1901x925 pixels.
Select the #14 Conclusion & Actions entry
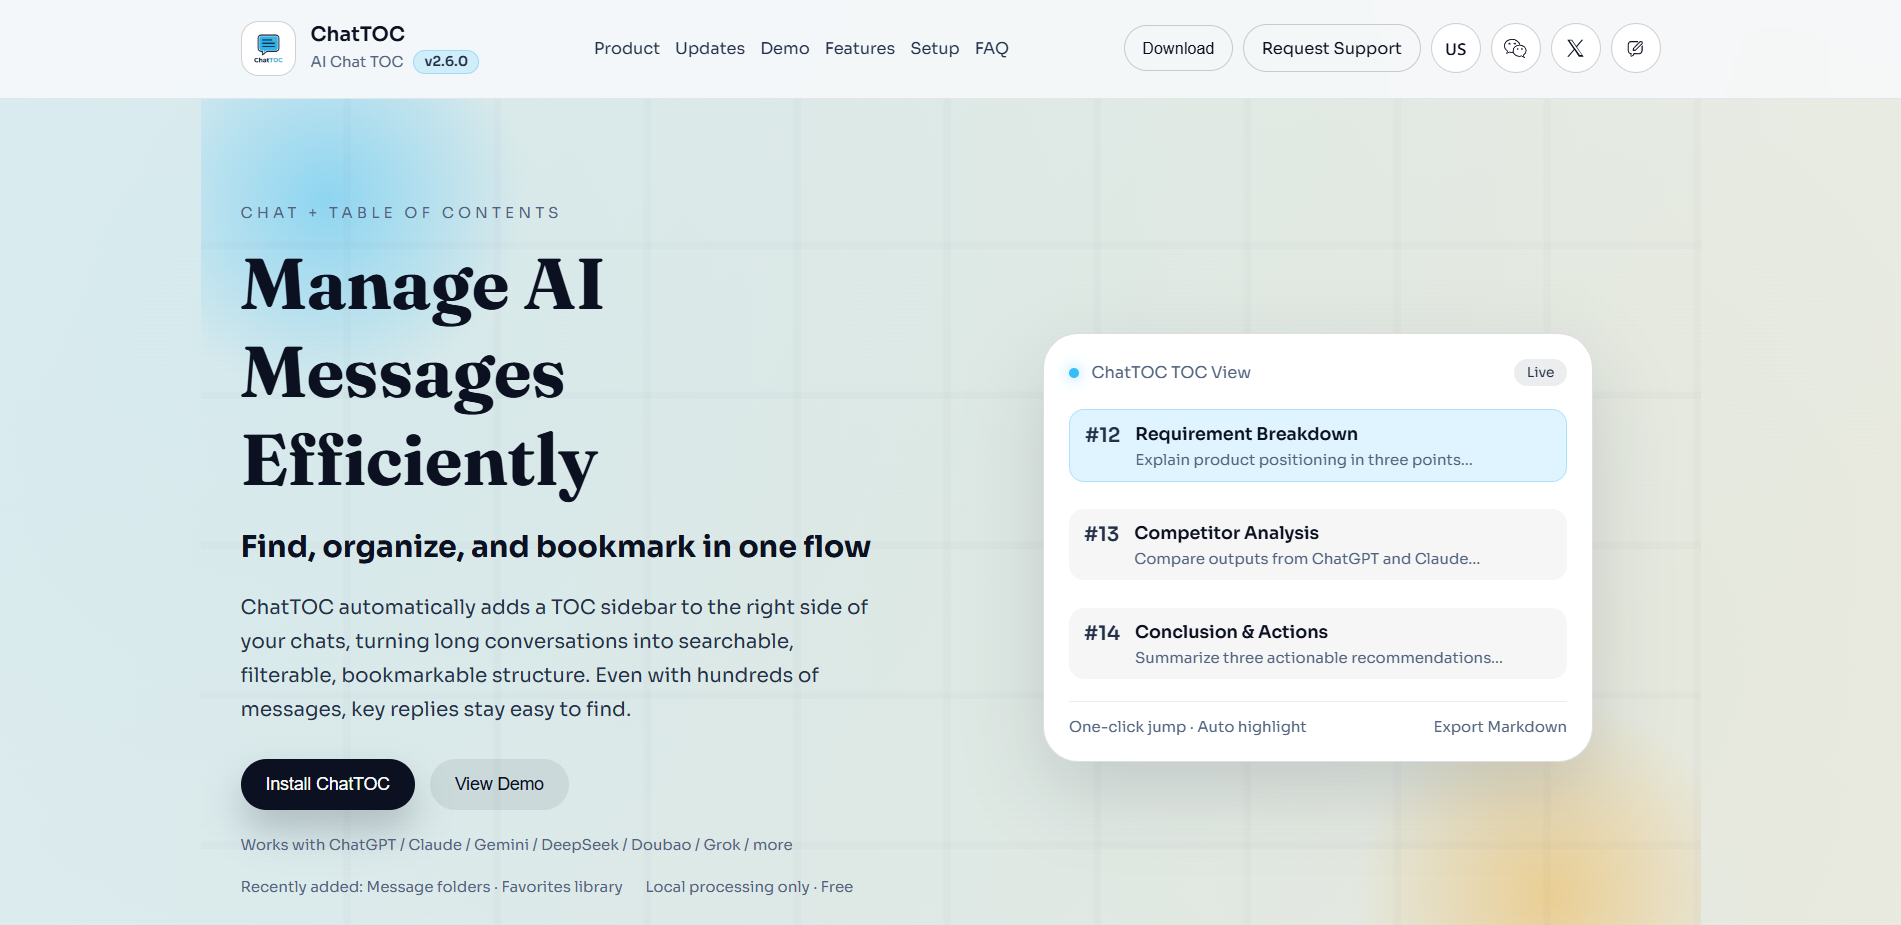coord(1318,644)
